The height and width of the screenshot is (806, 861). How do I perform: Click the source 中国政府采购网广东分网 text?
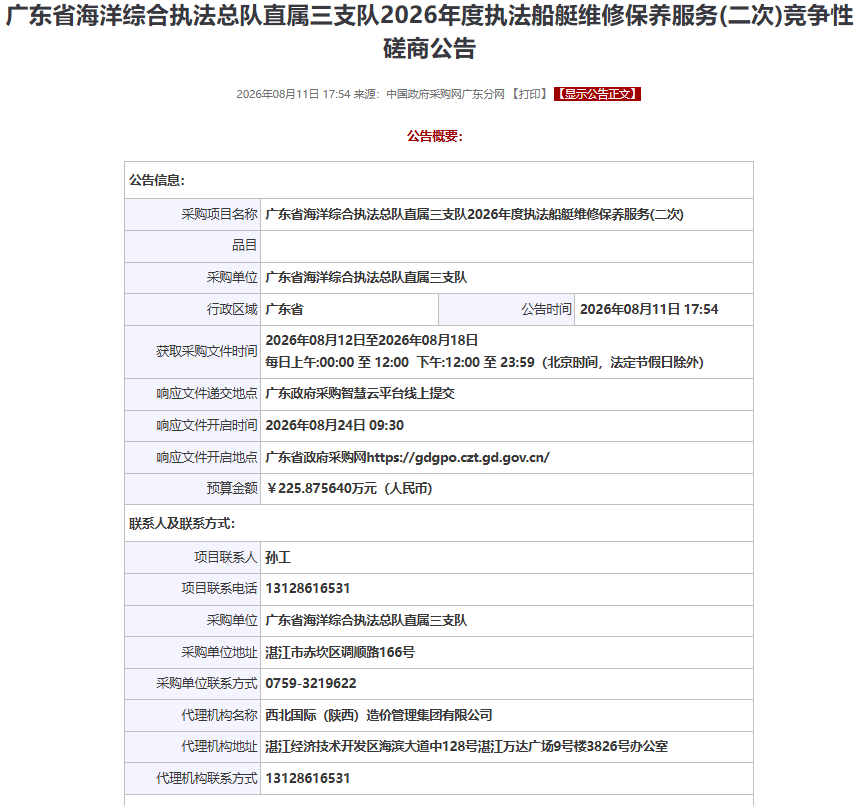pos(445,94)
